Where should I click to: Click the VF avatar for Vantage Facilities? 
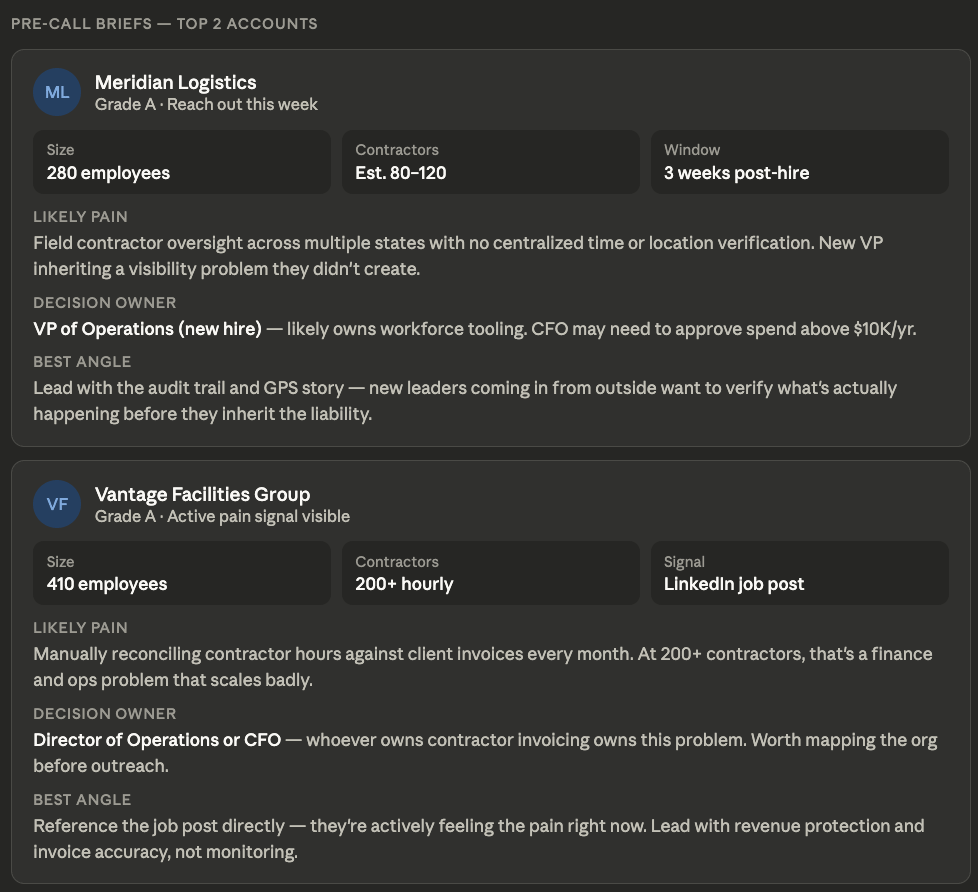(57, 504)
